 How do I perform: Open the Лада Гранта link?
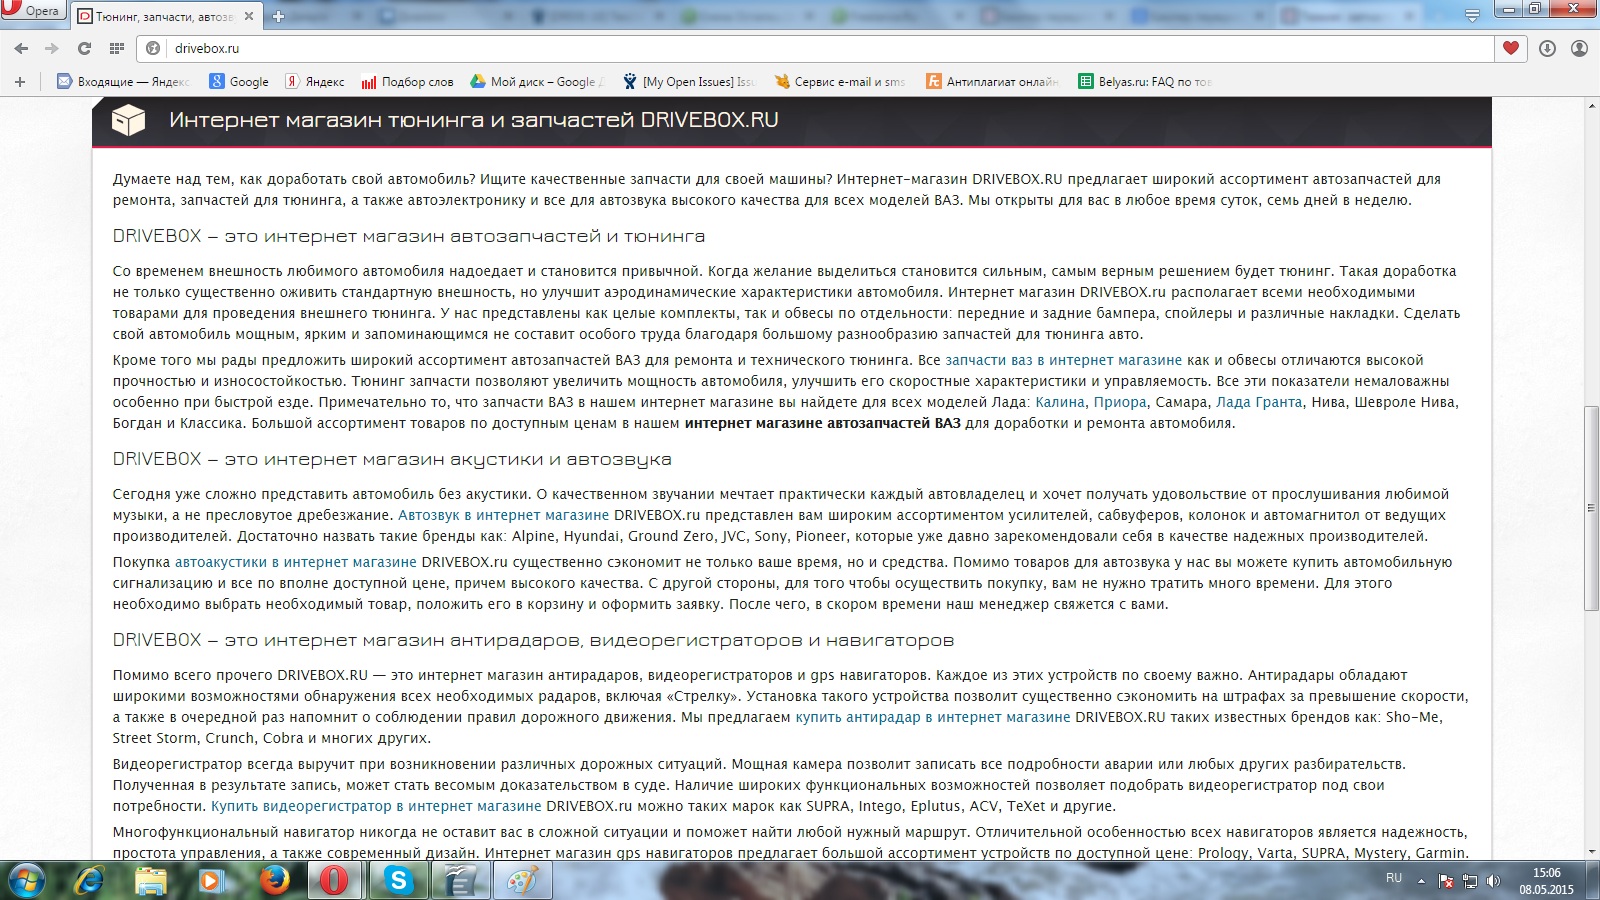pyautogui.click(x=1259, y=402)
